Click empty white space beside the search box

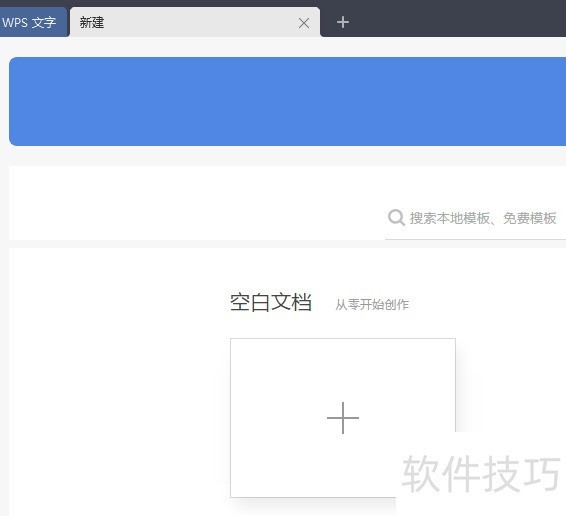click(195, 203)
